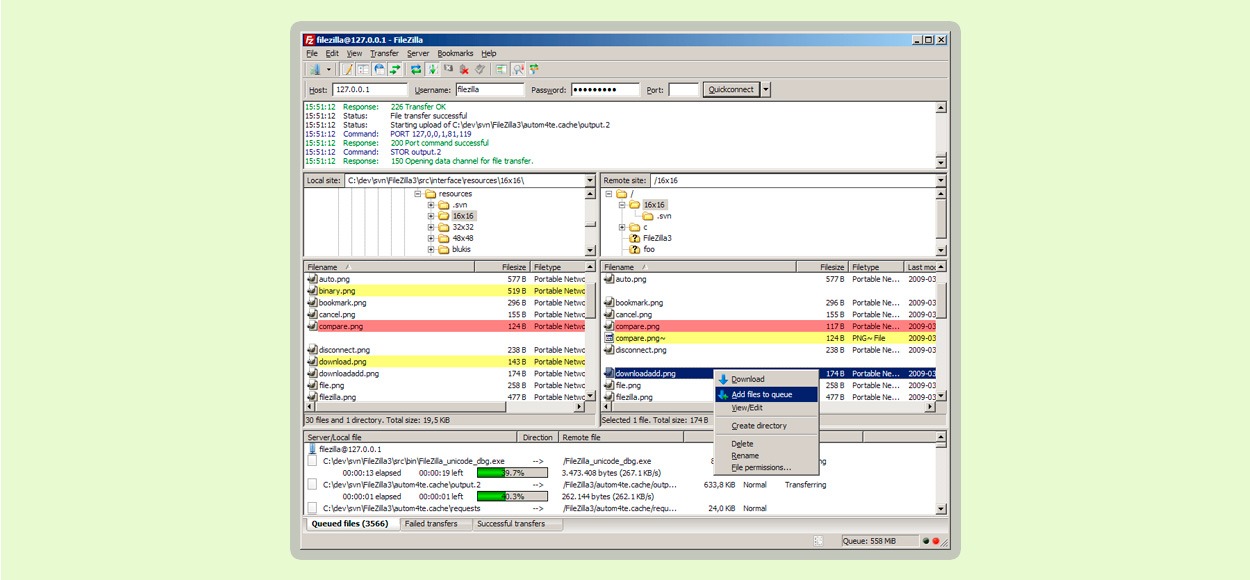Image resolution: width=1250 pixels, height=580 pixels.
Task: Click the resources folder icon in local tree
Action: pyautogui.click(x=430, y=194)
